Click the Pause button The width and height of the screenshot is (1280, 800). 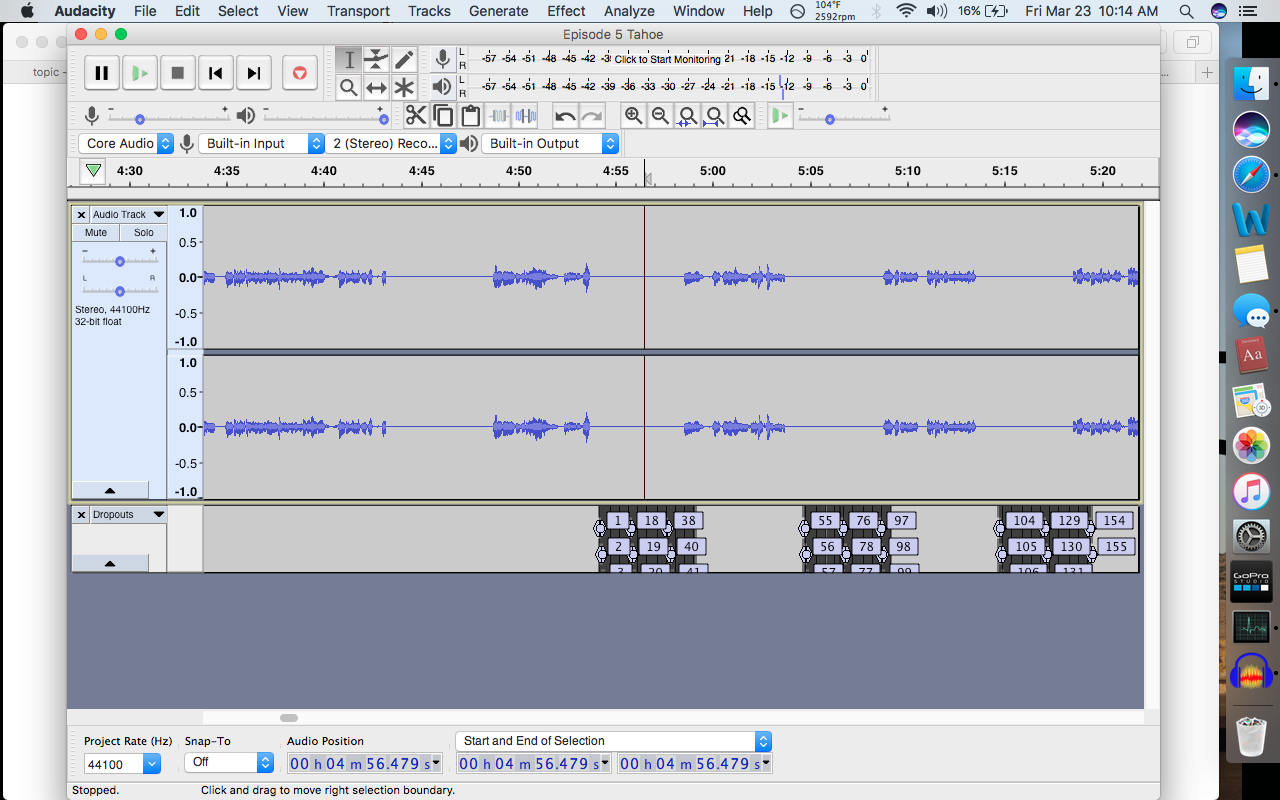[101, 73]
